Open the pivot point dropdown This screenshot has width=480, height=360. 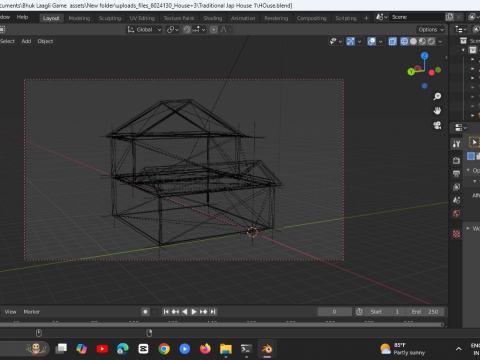point(173,30)
